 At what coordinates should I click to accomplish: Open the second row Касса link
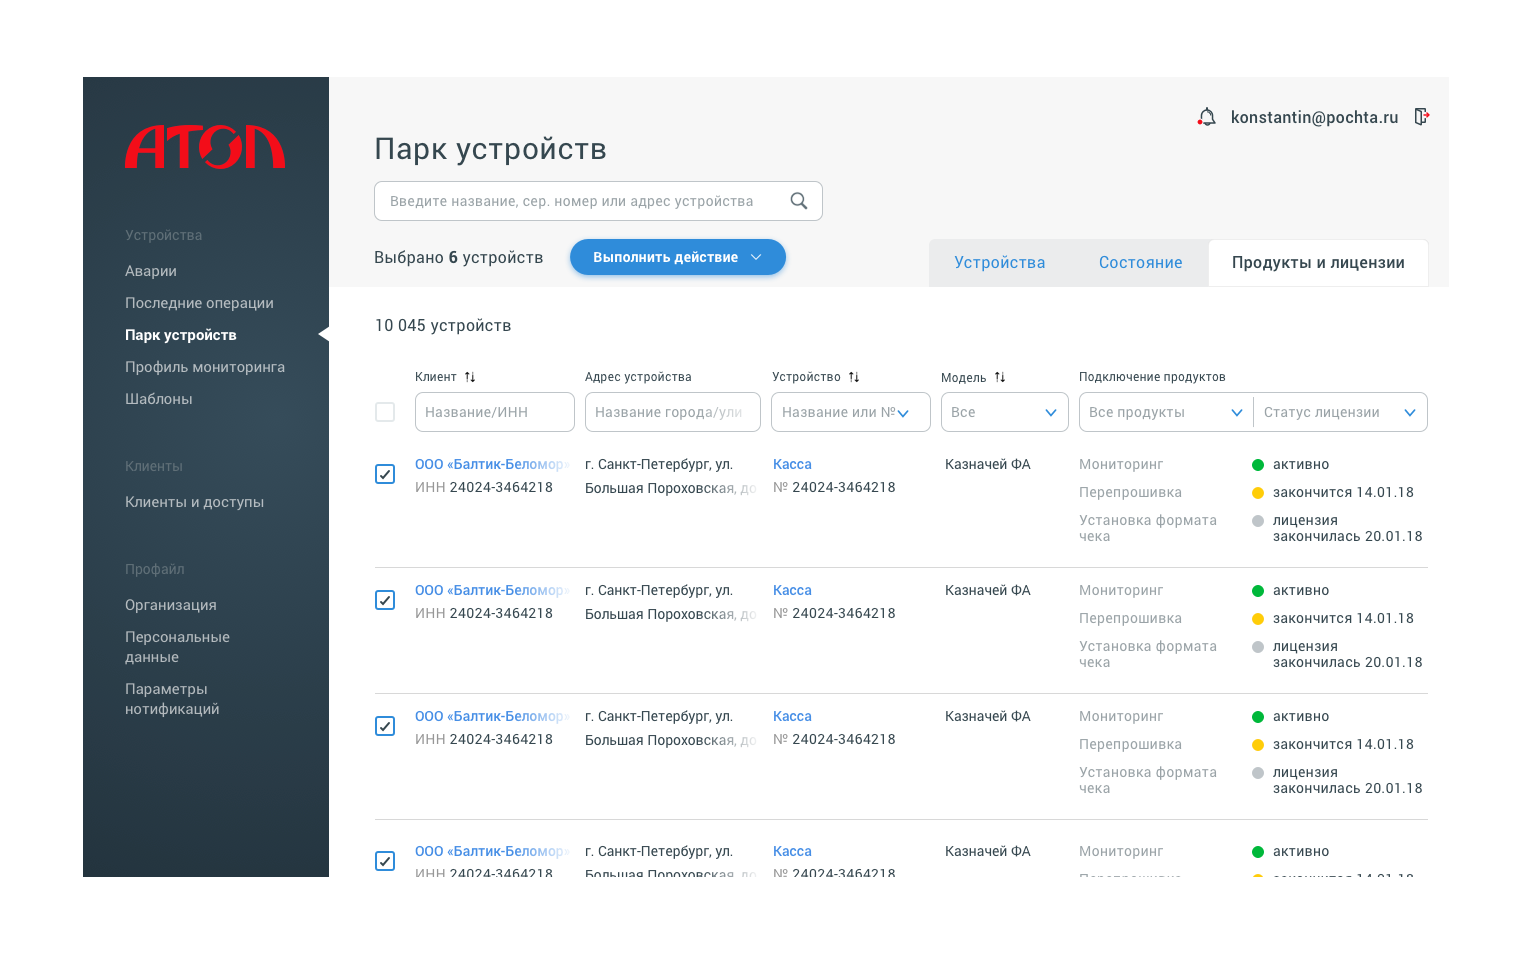point(792,590)
